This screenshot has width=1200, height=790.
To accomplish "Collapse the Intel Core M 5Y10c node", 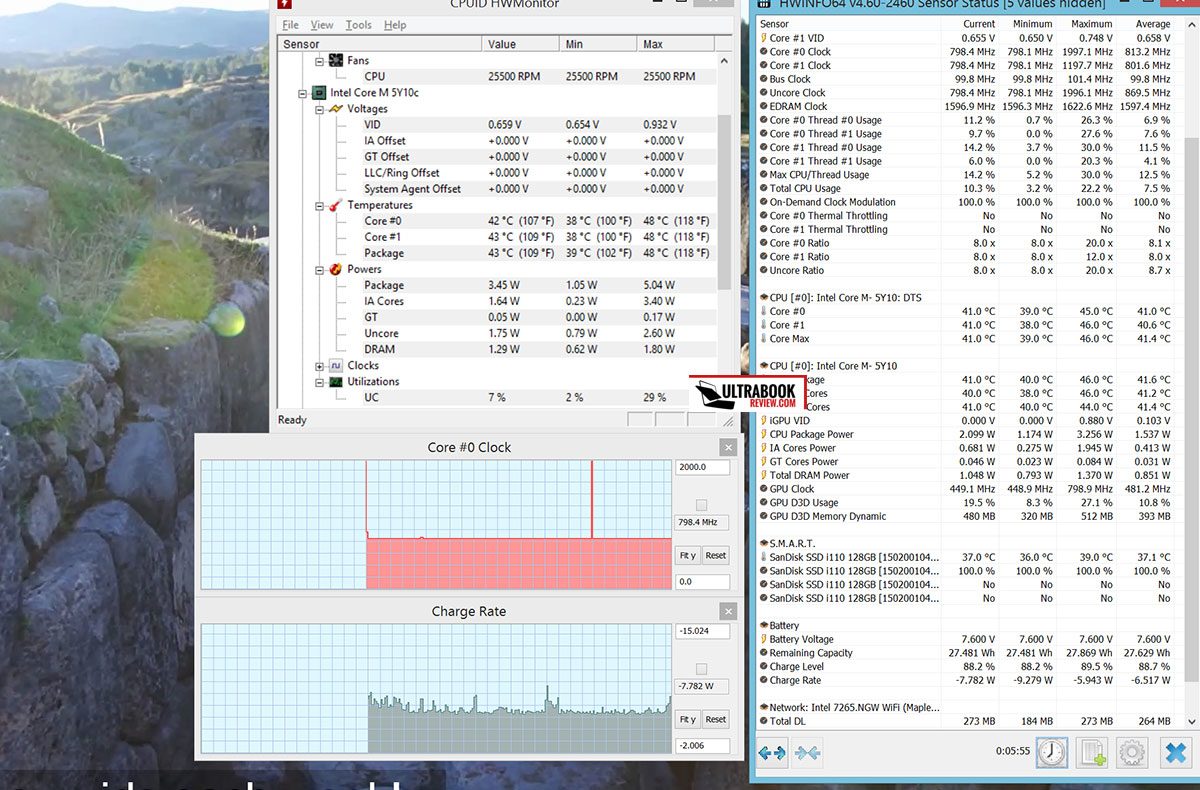I will (302, 93).
